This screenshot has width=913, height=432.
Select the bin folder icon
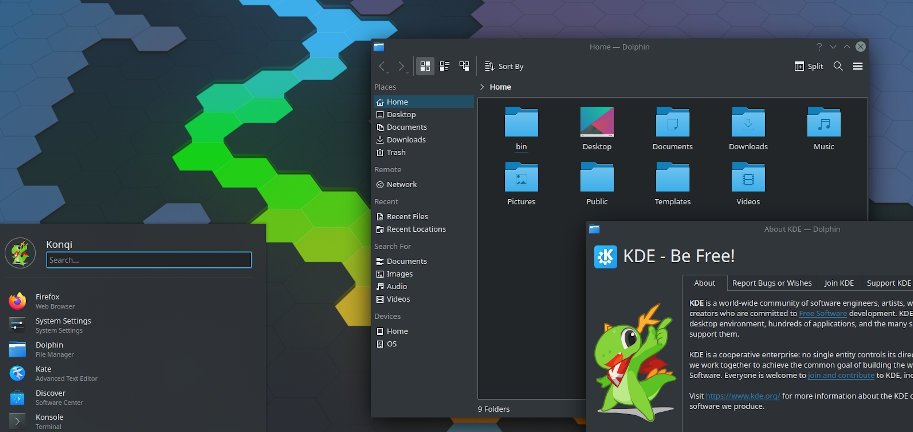pos(521,122)
